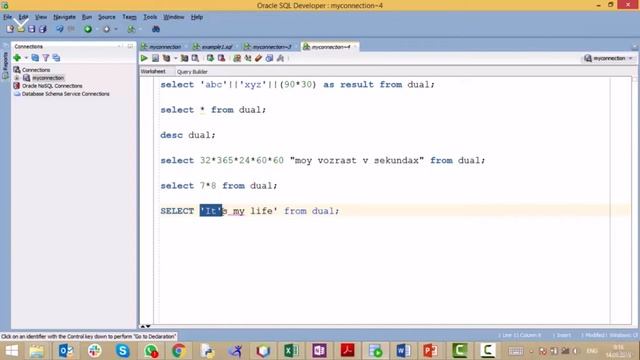Click the Open file folder icon

21,29
